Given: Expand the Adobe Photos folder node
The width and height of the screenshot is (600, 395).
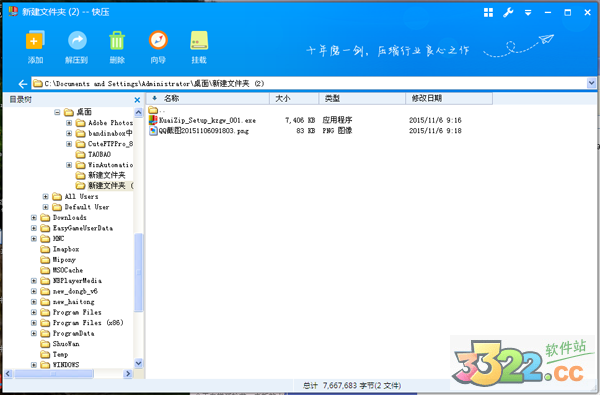Looking at the screenshot, I should pyautogui.click(x=69, y=123).
